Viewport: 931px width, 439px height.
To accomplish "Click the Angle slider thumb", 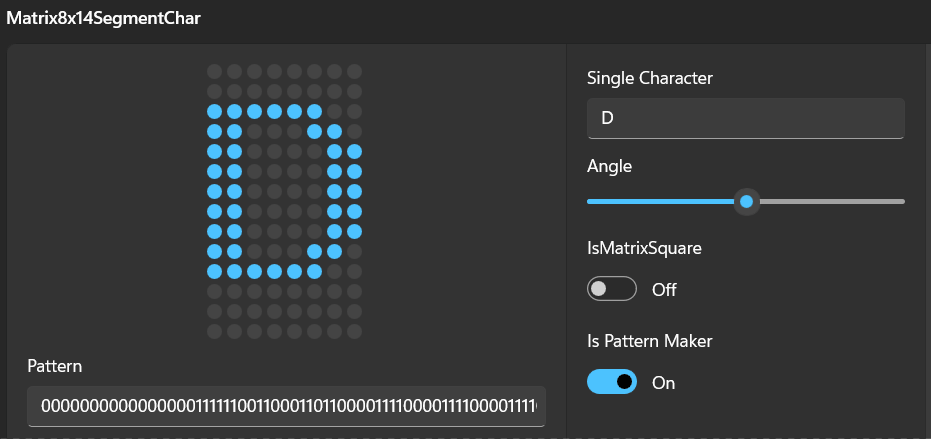I will pyautogui.click(x=746, y=202).
